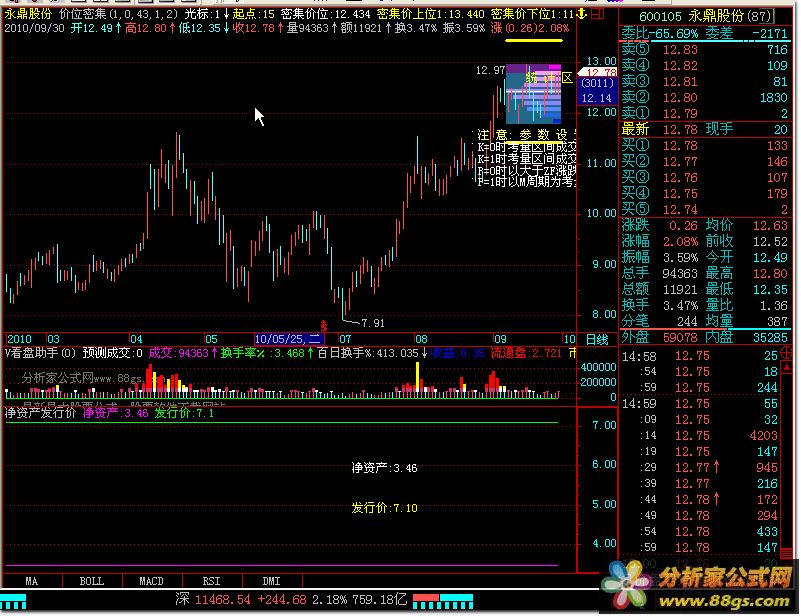
Task: Click the 净资产:3.46 label in the lower pane
Action: point(384,468)
